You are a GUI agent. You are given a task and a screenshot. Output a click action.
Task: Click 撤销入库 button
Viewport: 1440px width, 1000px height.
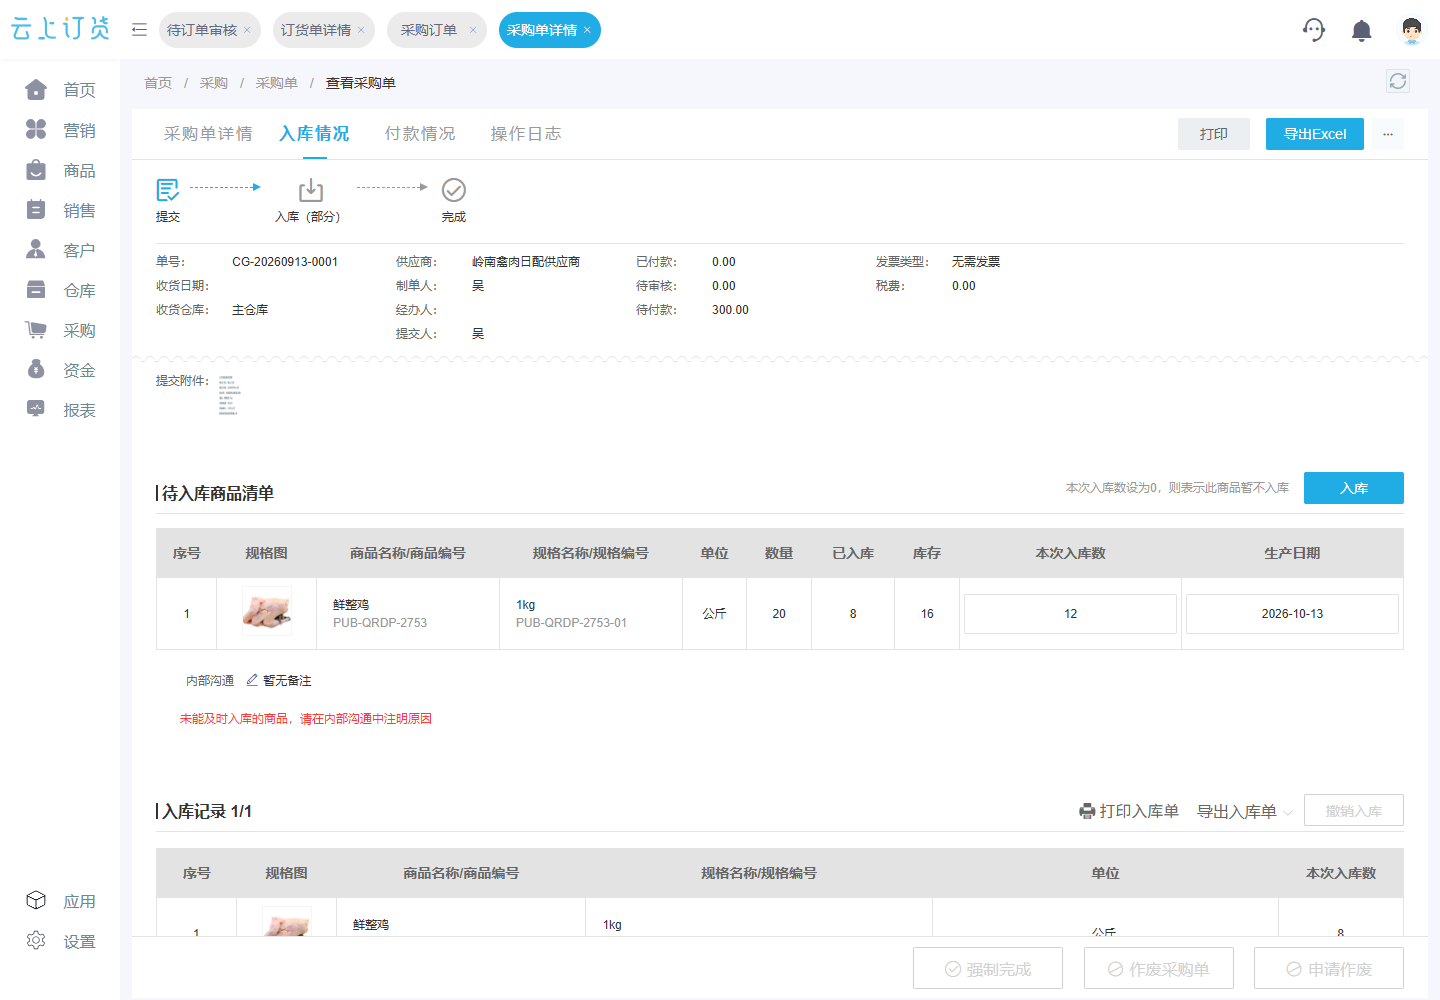click(x=1354, y=810)
